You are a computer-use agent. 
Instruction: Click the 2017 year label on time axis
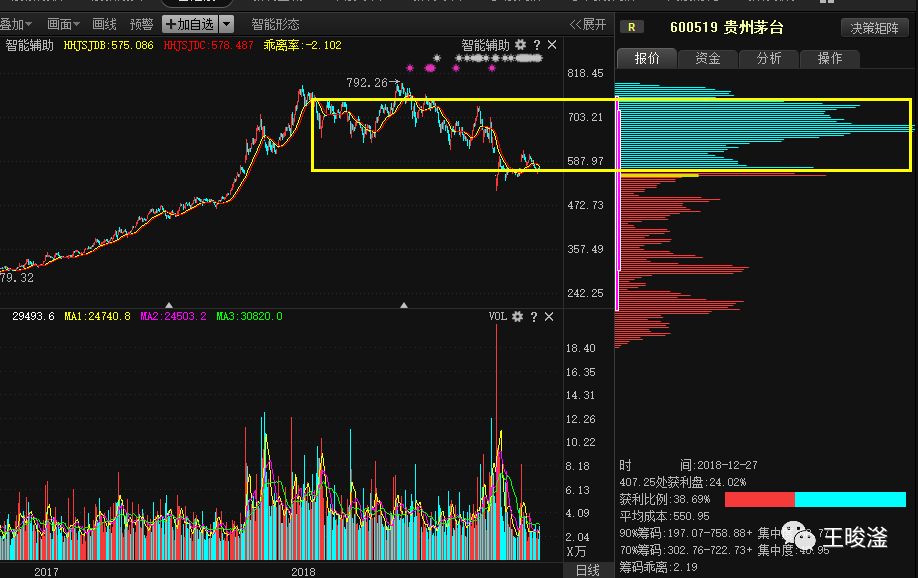point(46,572)
